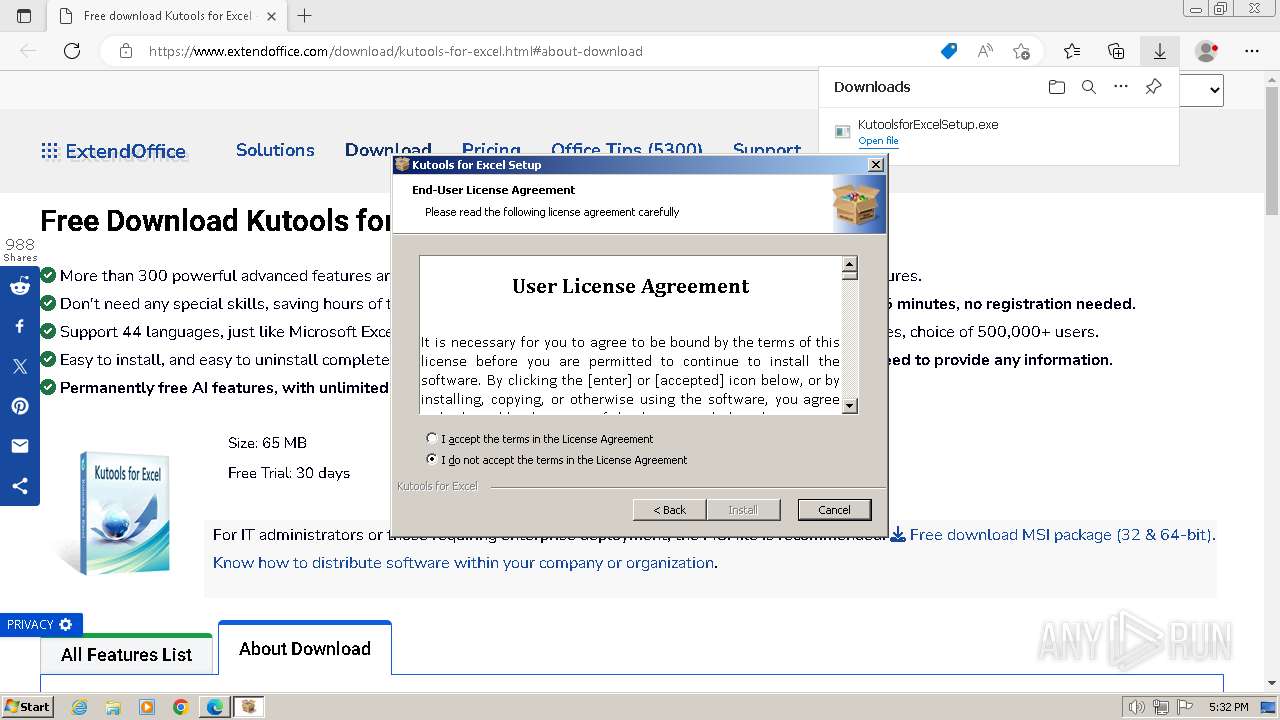
Task: Open the Download menu on the site
Action: (388, 150)
